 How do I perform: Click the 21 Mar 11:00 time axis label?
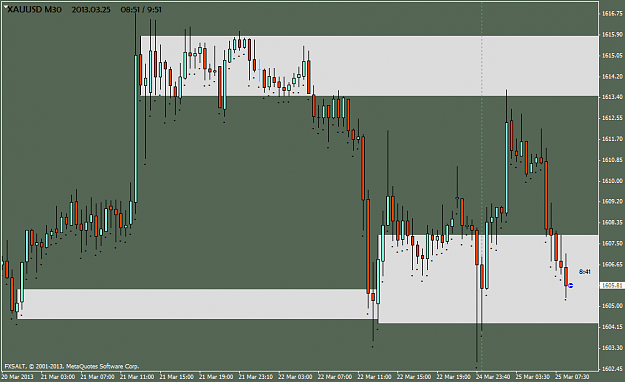coord(137,377)
